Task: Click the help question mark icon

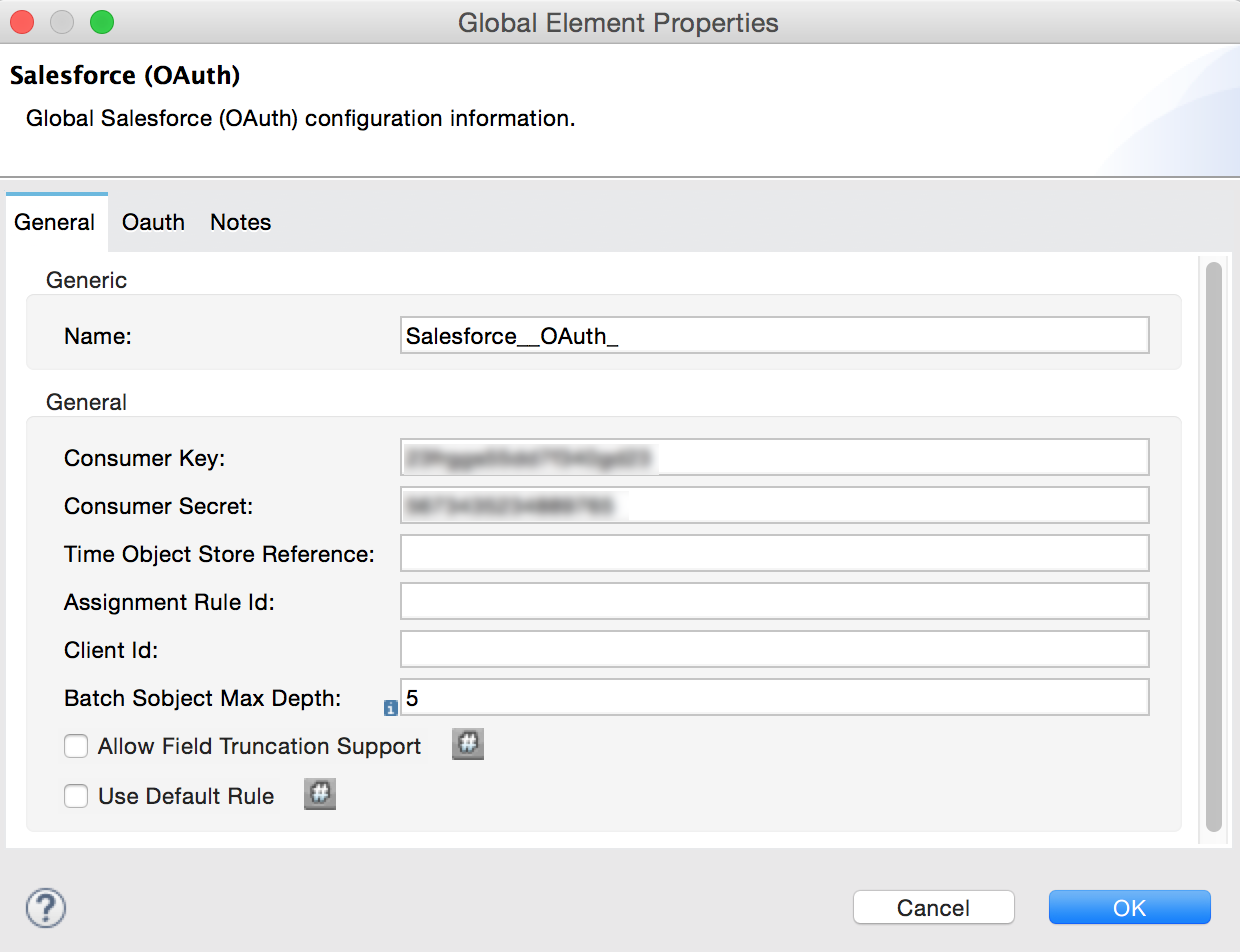Action: pyautogui.click(x=46, y=908)
